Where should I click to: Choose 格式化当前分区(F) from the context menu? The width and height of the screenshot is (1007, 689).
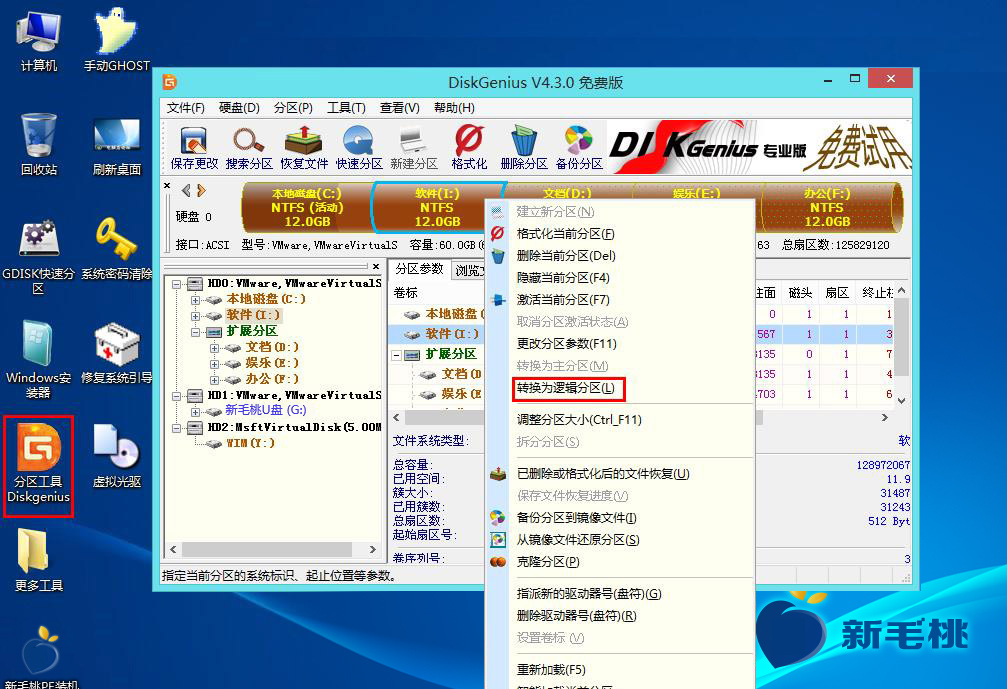coord(620,234)
